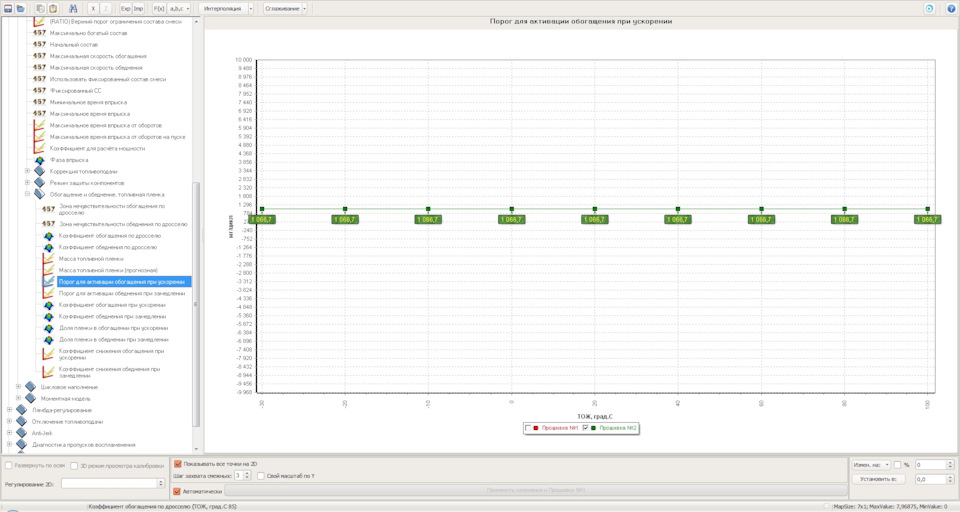Open help with the question mark icon

click(x=951, y=9)
